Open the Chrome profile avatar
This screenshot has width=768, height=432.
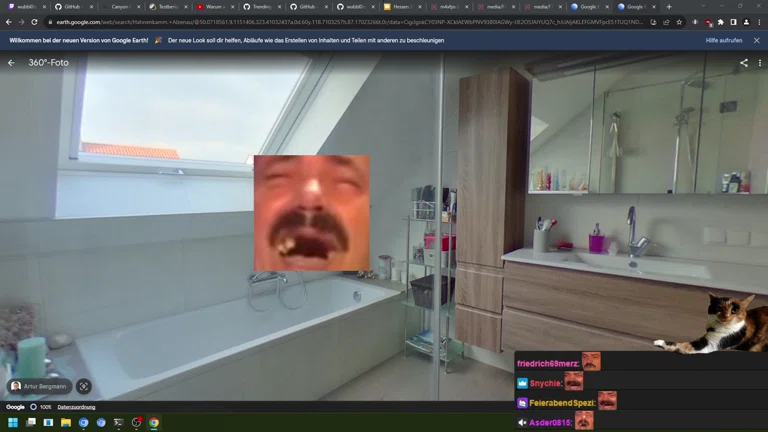click(x=746, y=22)
